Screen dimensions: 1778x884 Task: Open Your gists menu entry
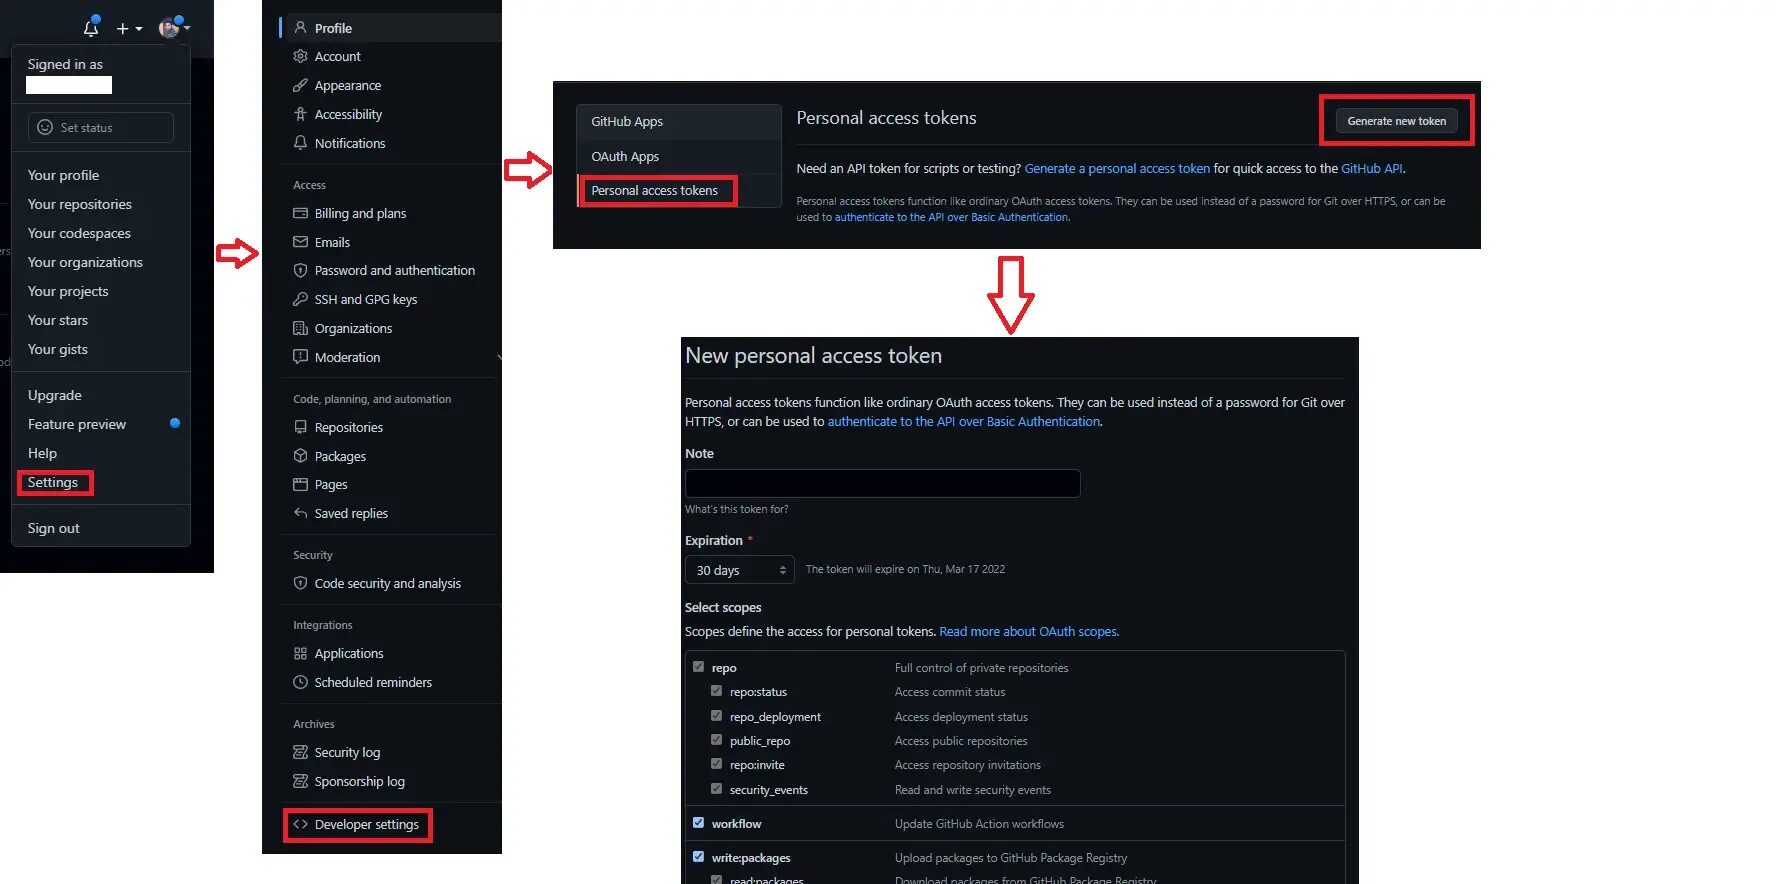(x=58, y=349)
